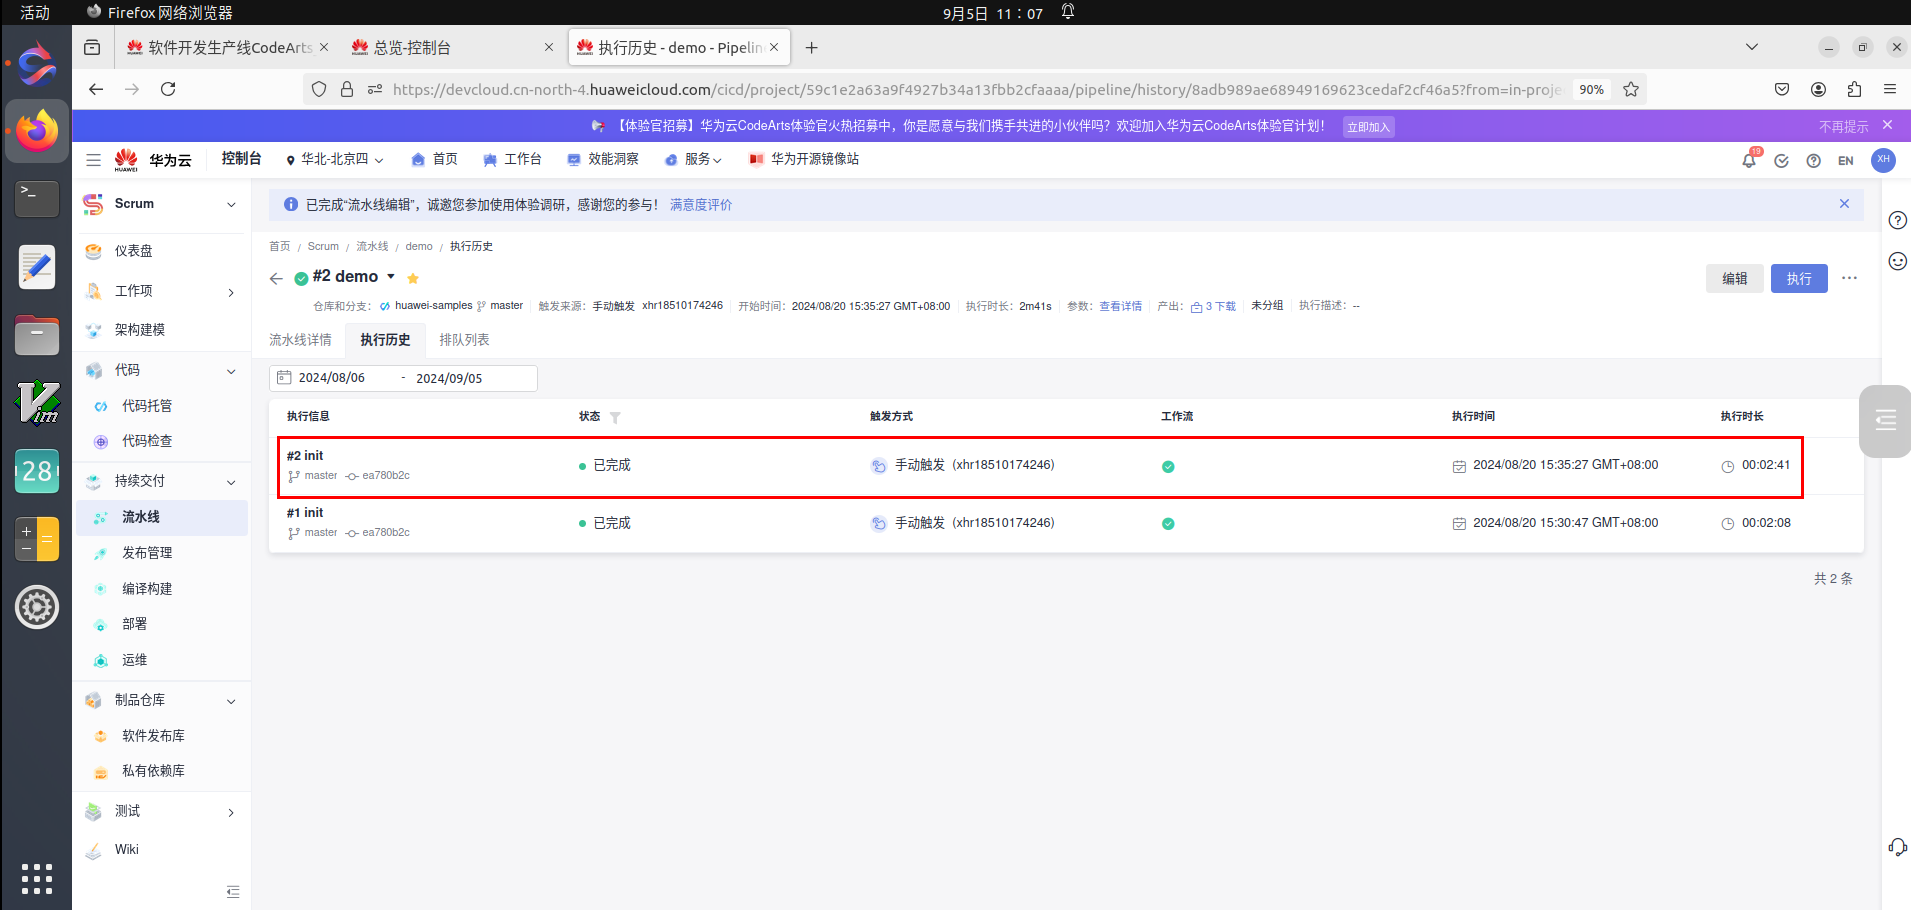
Task: Open the #2 demo run selector arrow
Action: pyautogui.click(x=391, y=277)
